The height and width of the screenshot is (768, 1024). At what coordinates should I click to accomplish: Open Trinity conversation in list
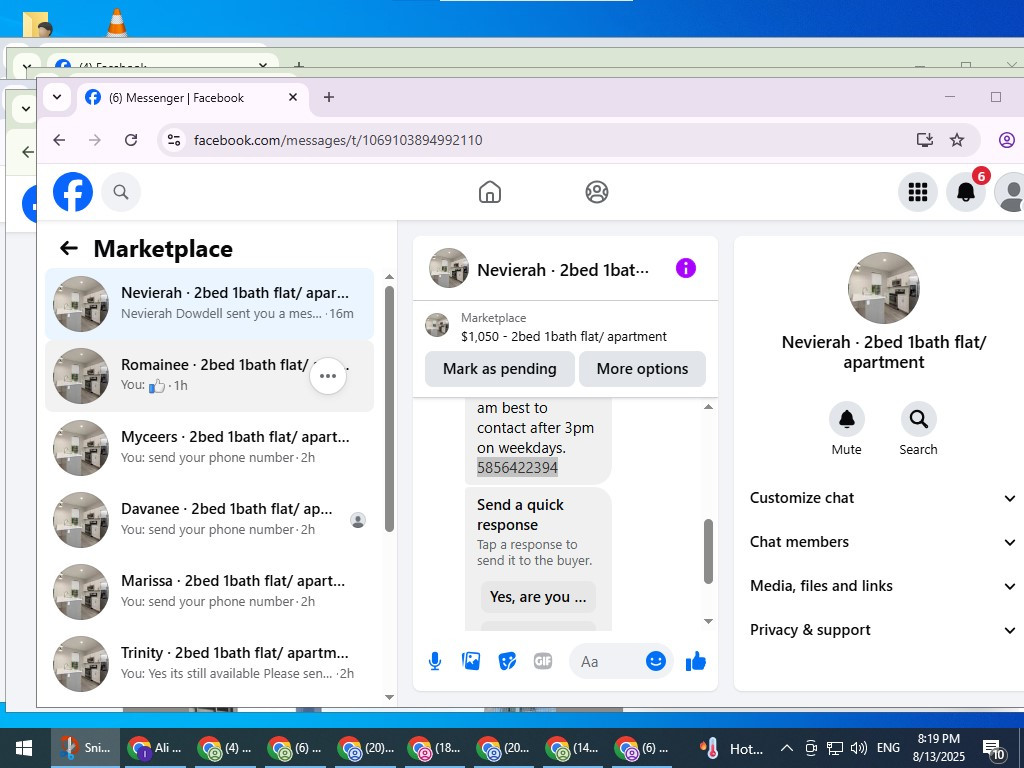tap(210, 663)
